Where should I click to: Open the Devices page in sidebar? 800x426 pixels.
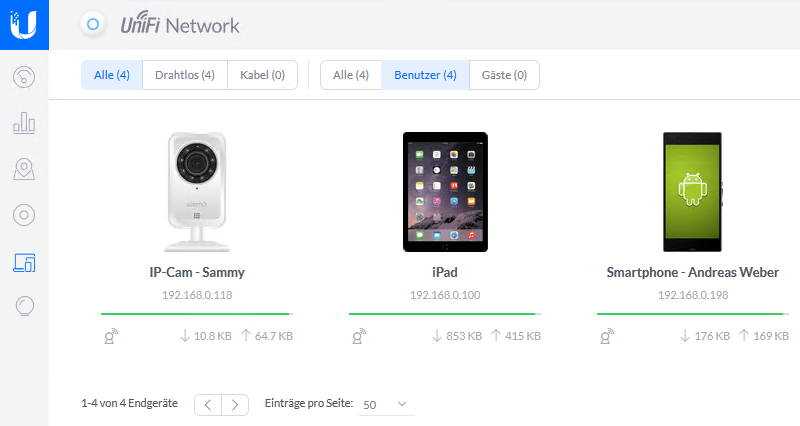tap(24, 215)
